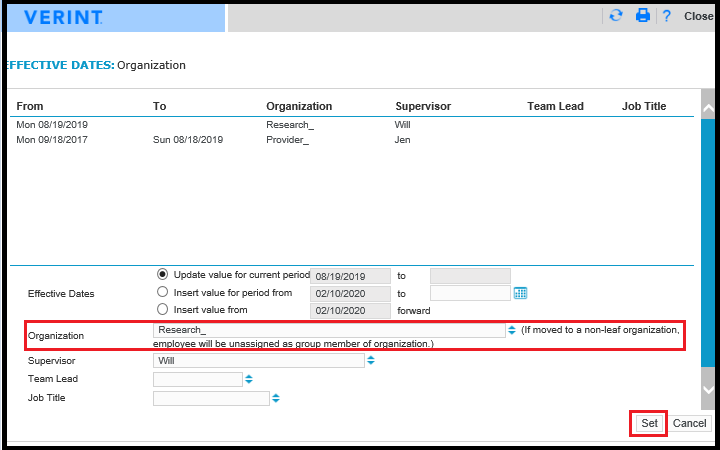This screenshot has height=450, width=720.
Task: Click the Team Lead column header
Action: [555, 106]
